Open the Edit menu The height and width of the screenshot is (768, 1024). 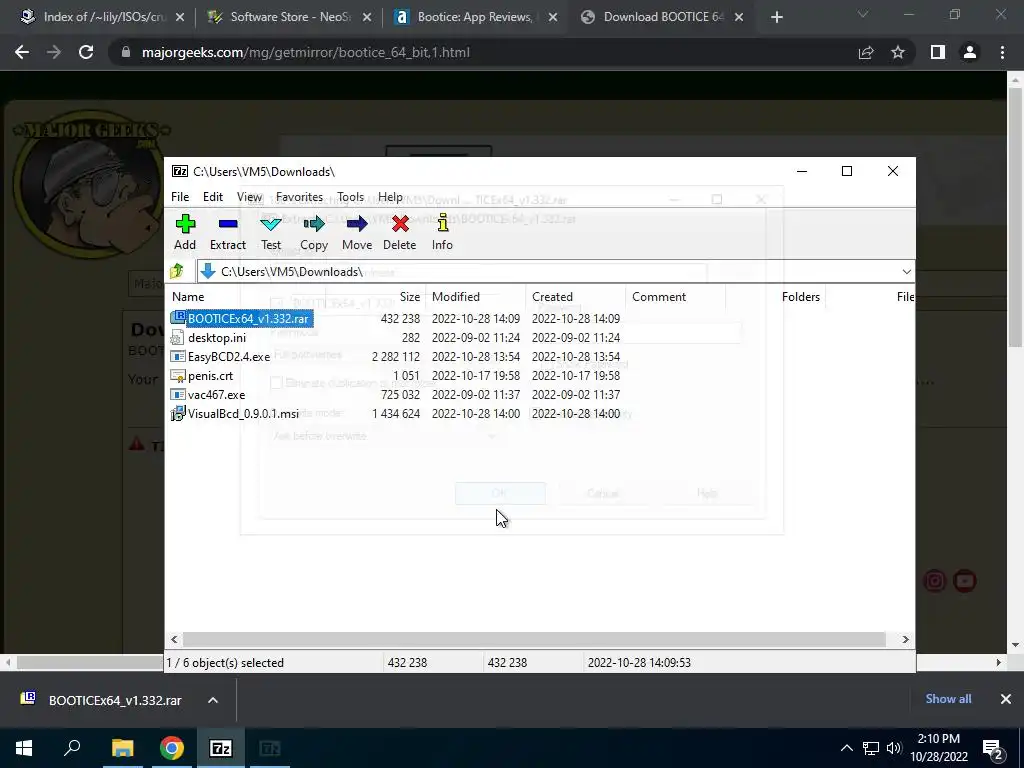click(213, 197)
